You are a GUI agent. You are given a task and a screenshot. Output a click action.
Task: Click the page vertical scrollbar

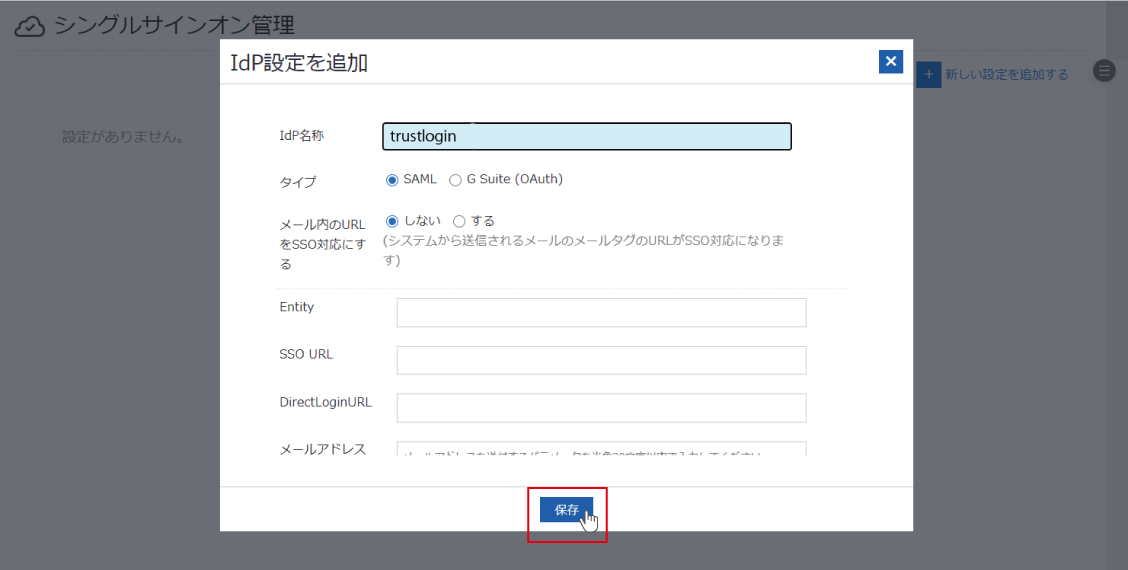pos(1116,285)
